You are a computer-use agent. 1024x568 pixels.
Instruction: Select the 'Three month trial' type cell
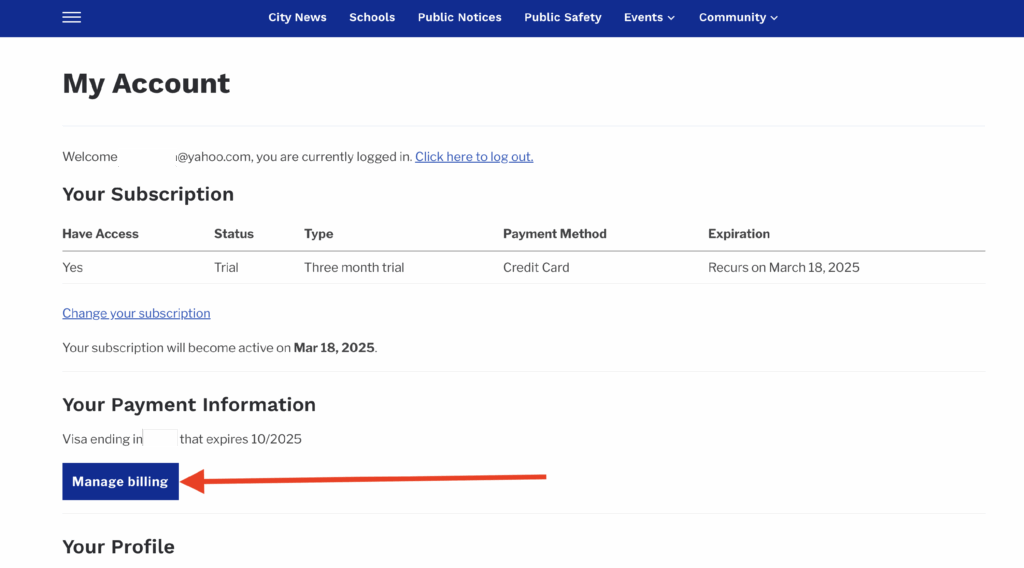click(x=354, y=268)
